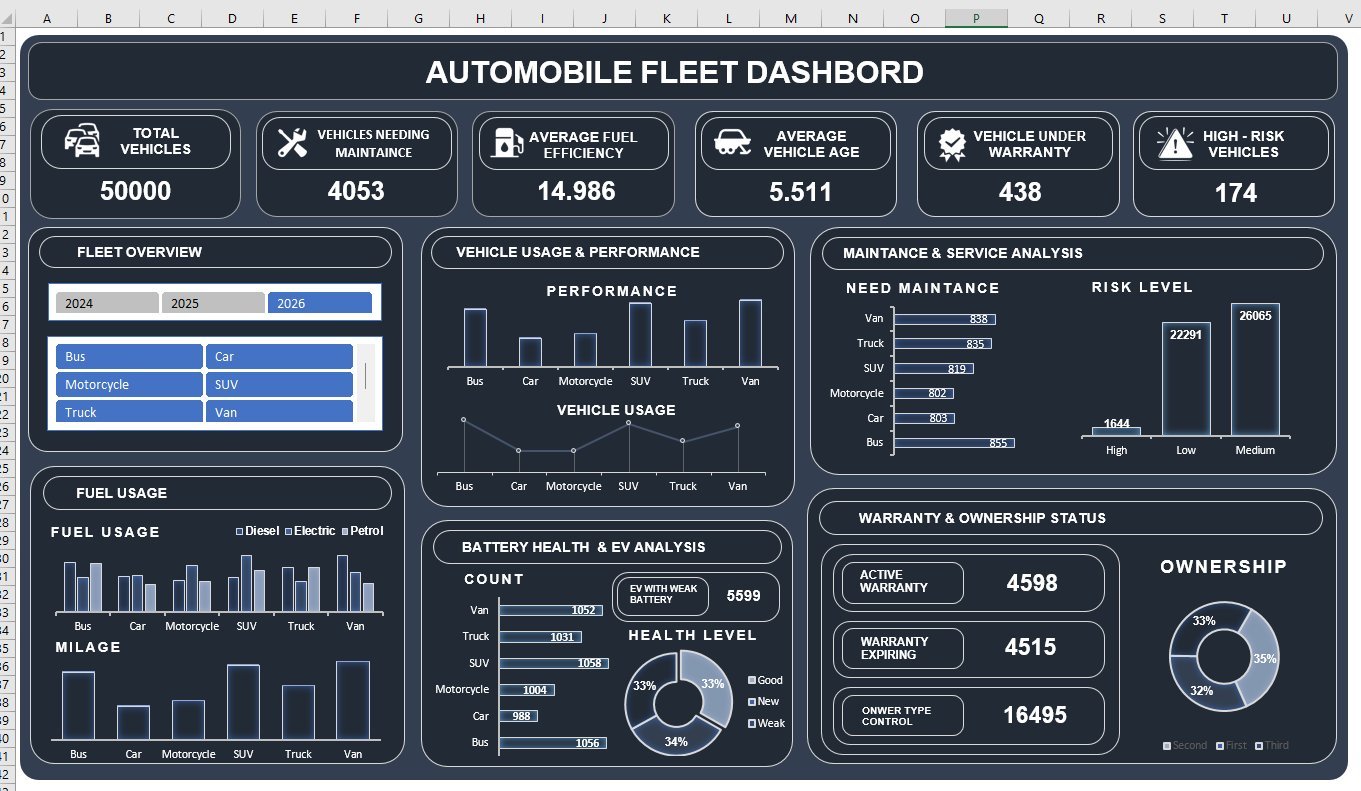1361x791 pixels.
Task: Select the 2024 year slicer
Action: (x=107, y=303)
